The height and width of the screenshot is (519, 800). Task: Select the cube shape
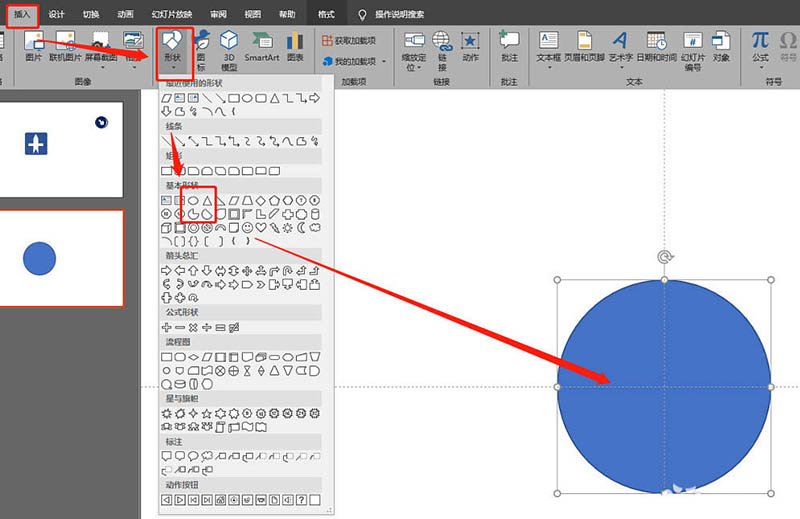[x=166, y=228]
